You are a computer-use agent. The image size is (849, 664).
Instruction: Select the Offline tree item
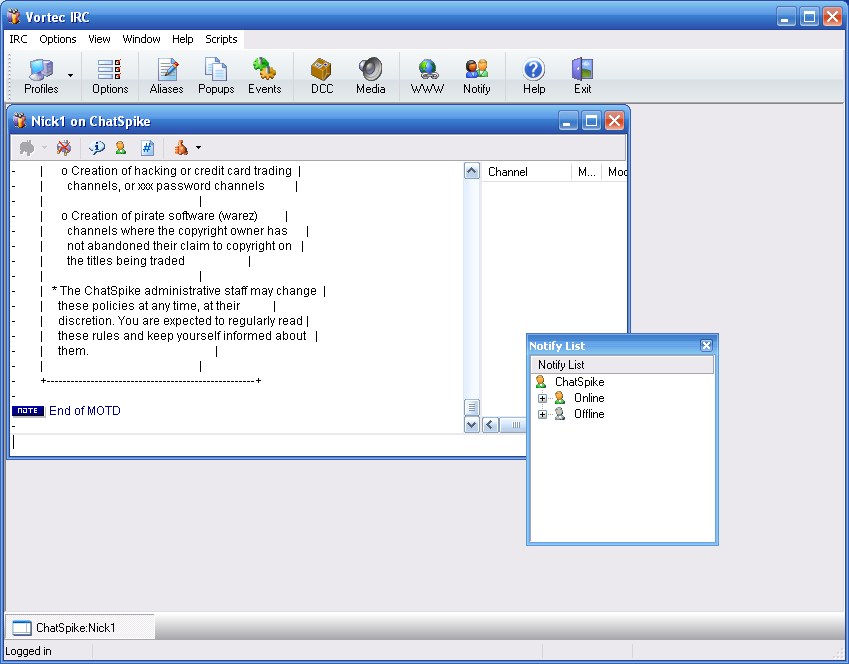pyautogui.click(x=589, y=414)
